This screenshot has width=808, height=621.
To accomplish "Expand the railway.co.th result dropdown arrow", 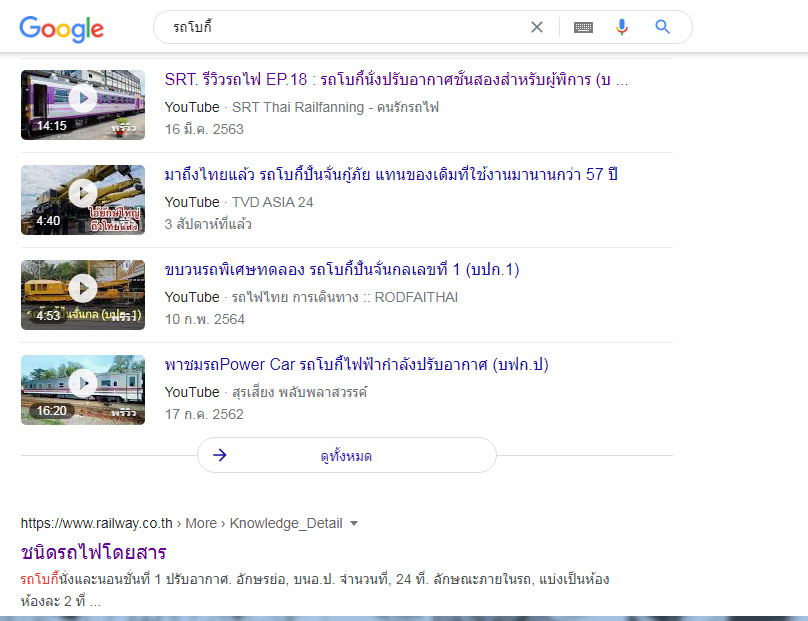I will pyautogui.click(x=354, y=524).
